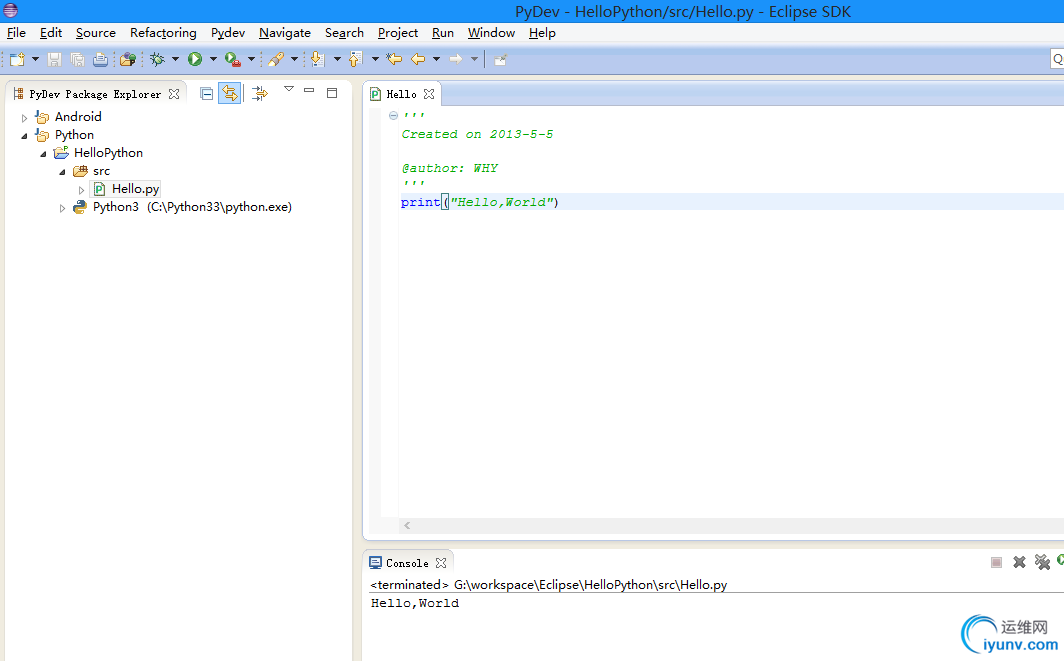Close the Hello editor tab
The image size is (1064, 661).
(x=429, y=94)
